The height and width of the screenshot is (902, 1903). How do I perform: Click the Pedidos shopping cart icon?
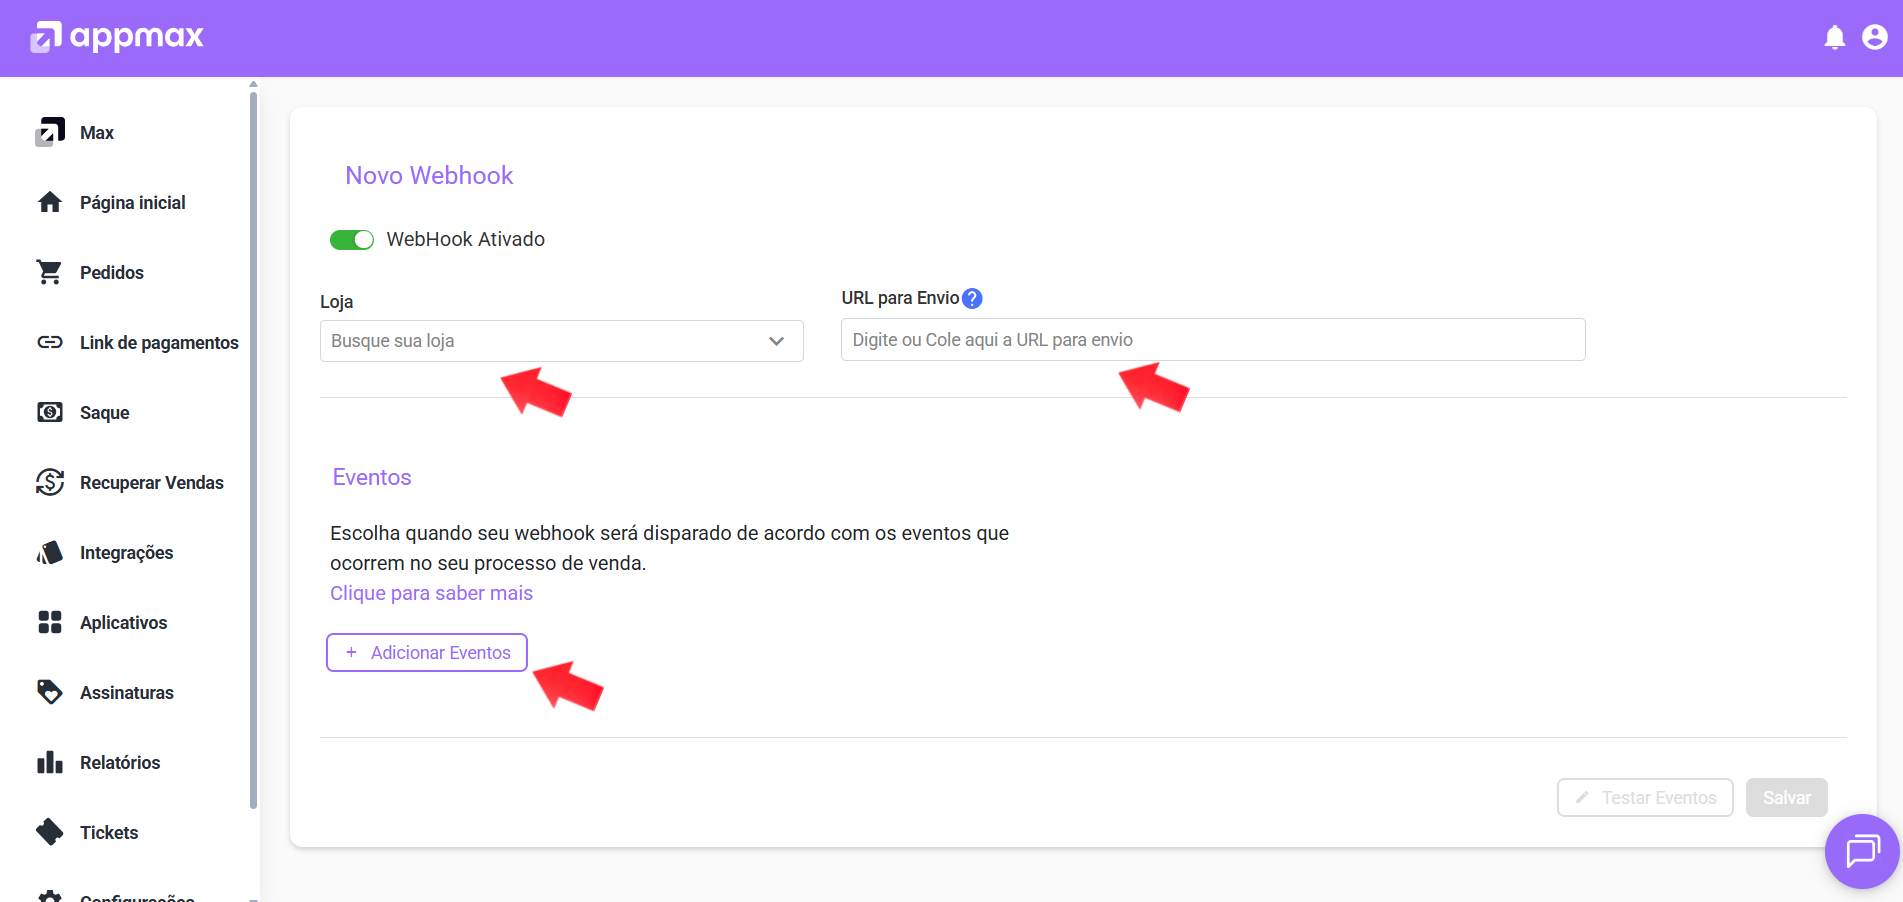pos(49,272)
